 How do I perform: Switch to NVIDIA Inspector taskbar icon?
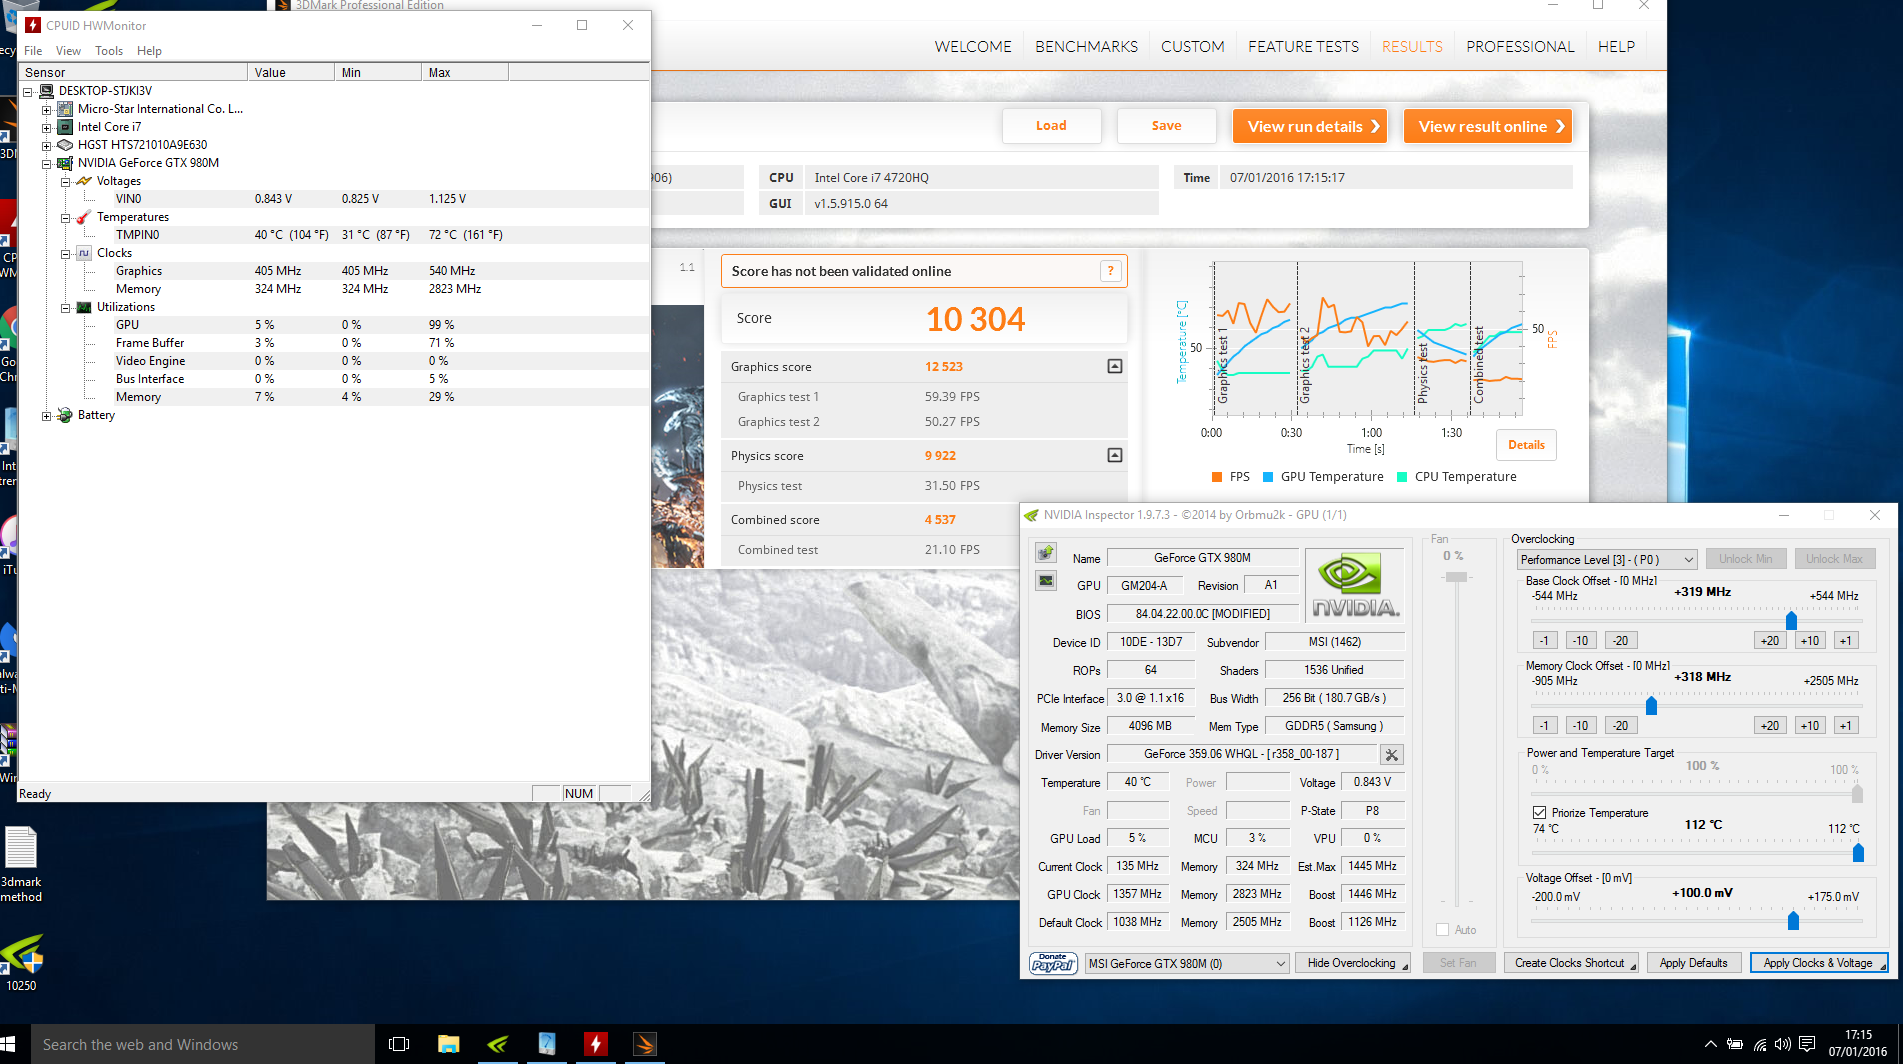497,1044
